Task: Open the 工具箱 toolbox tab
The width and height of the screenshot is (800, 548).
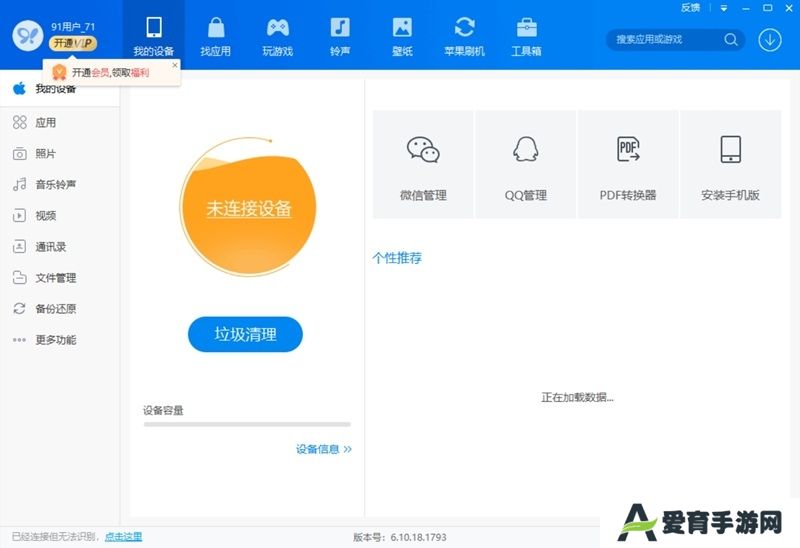Action: click(527, 36)
